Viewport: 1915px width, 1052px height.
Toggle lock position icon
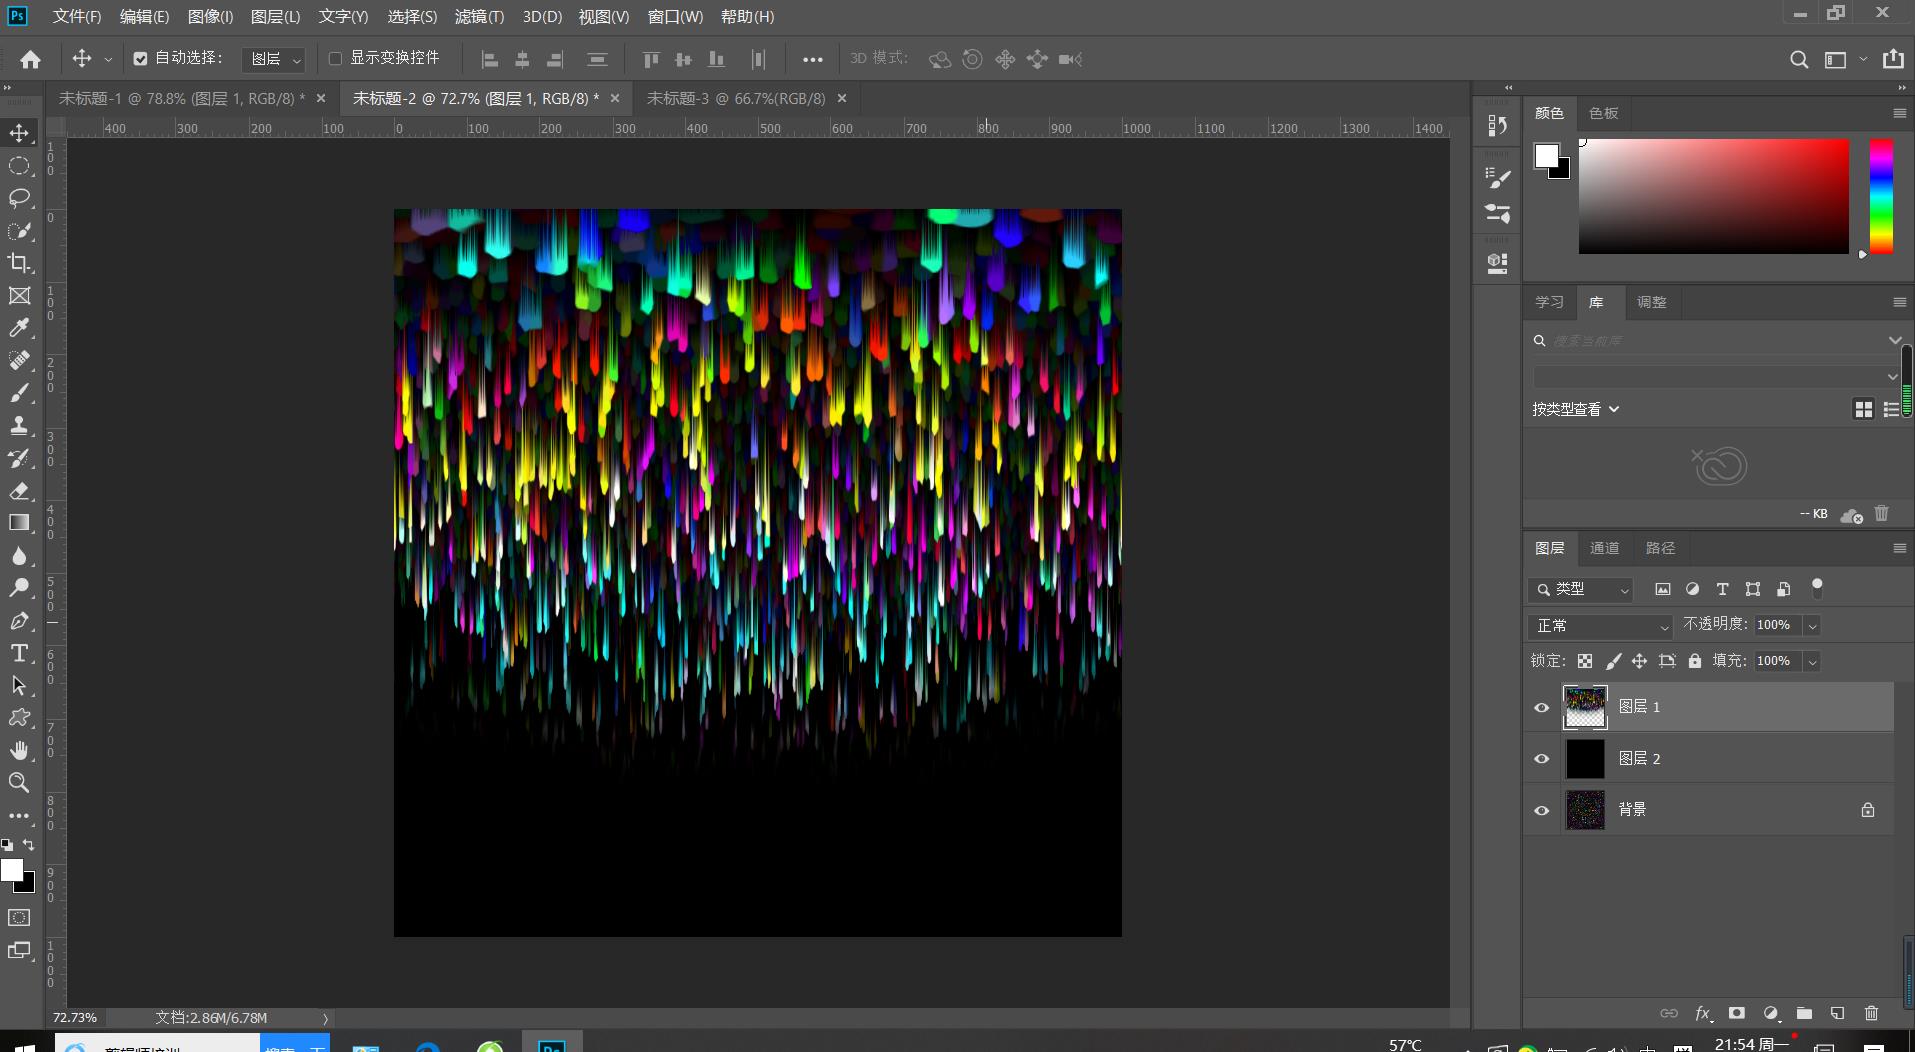coord(1639,661)
